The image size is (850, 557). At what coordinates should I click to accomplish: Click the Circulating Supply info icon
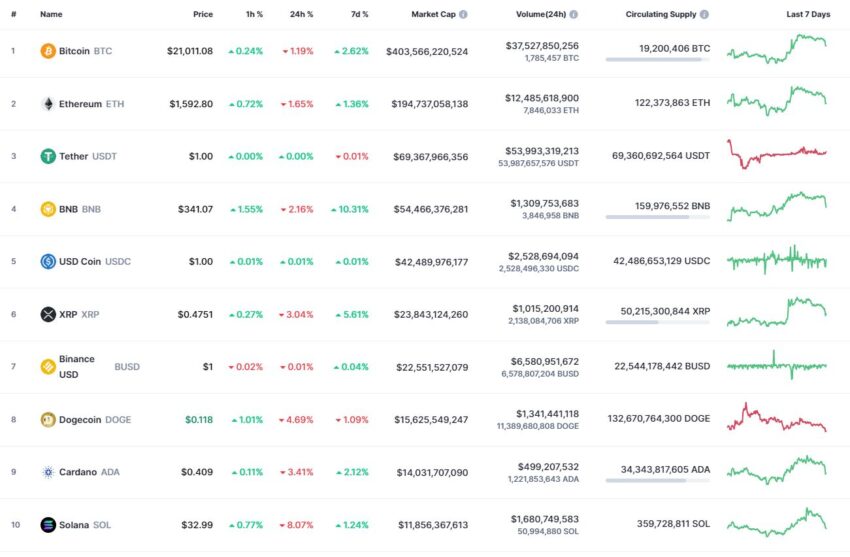pyautogui.click(x=704, y=15)
